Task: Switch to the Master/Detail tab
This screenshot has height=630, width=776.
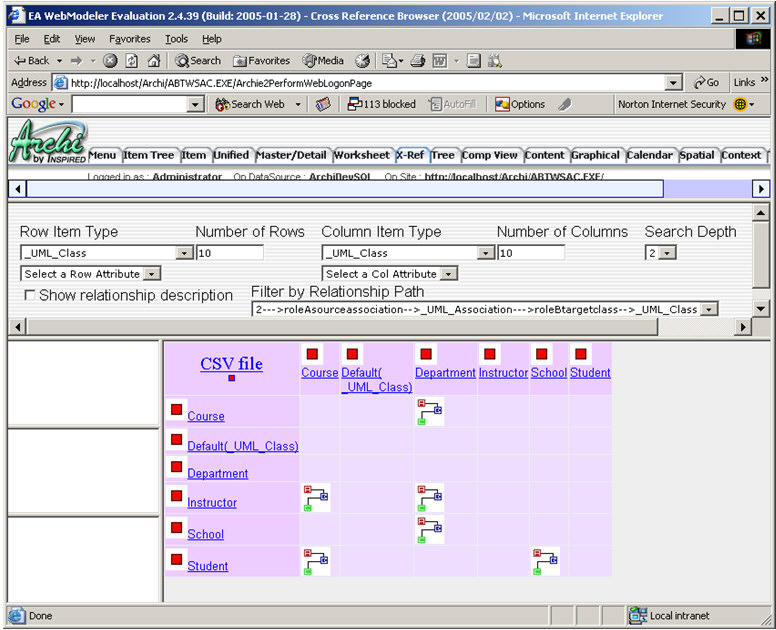Action: pyautogui.click(x=291, y=155)
